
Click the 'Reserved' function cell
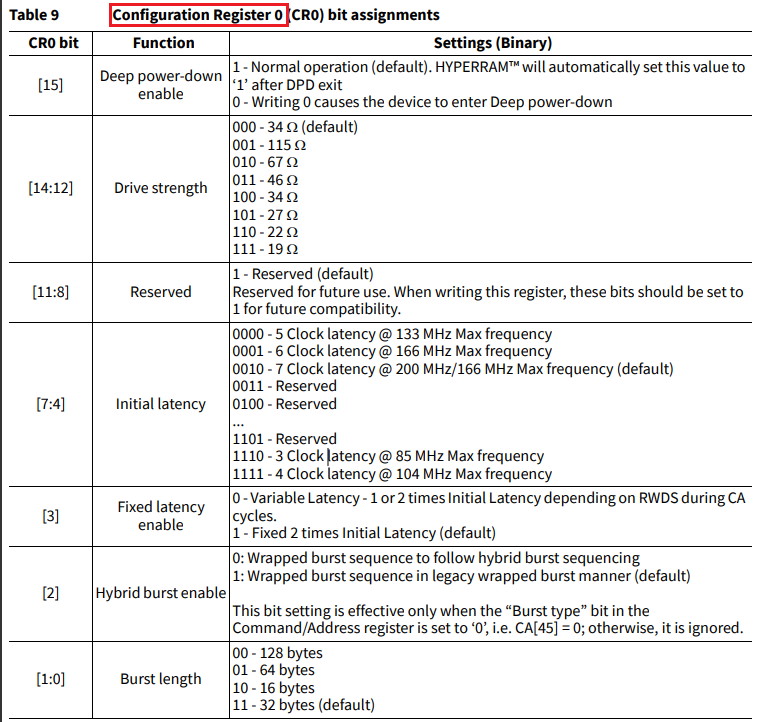coord(161,292)
